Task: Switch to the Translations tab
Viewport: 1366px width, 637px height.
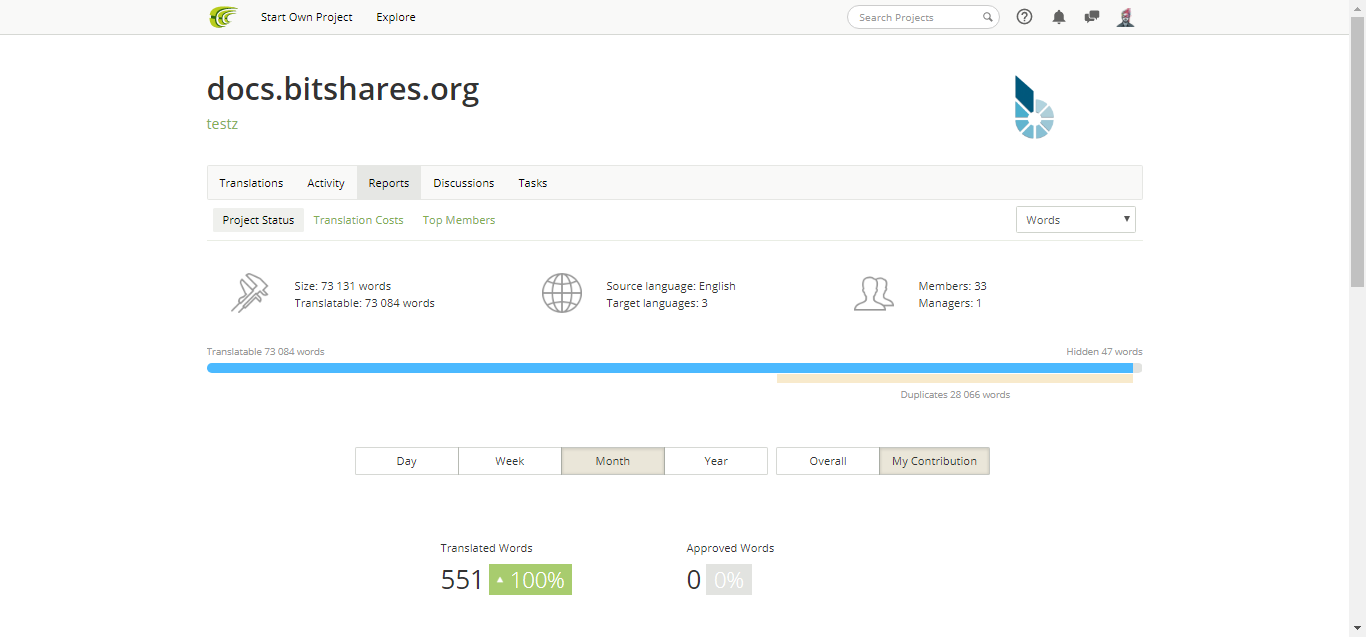Action: [251, 183]
